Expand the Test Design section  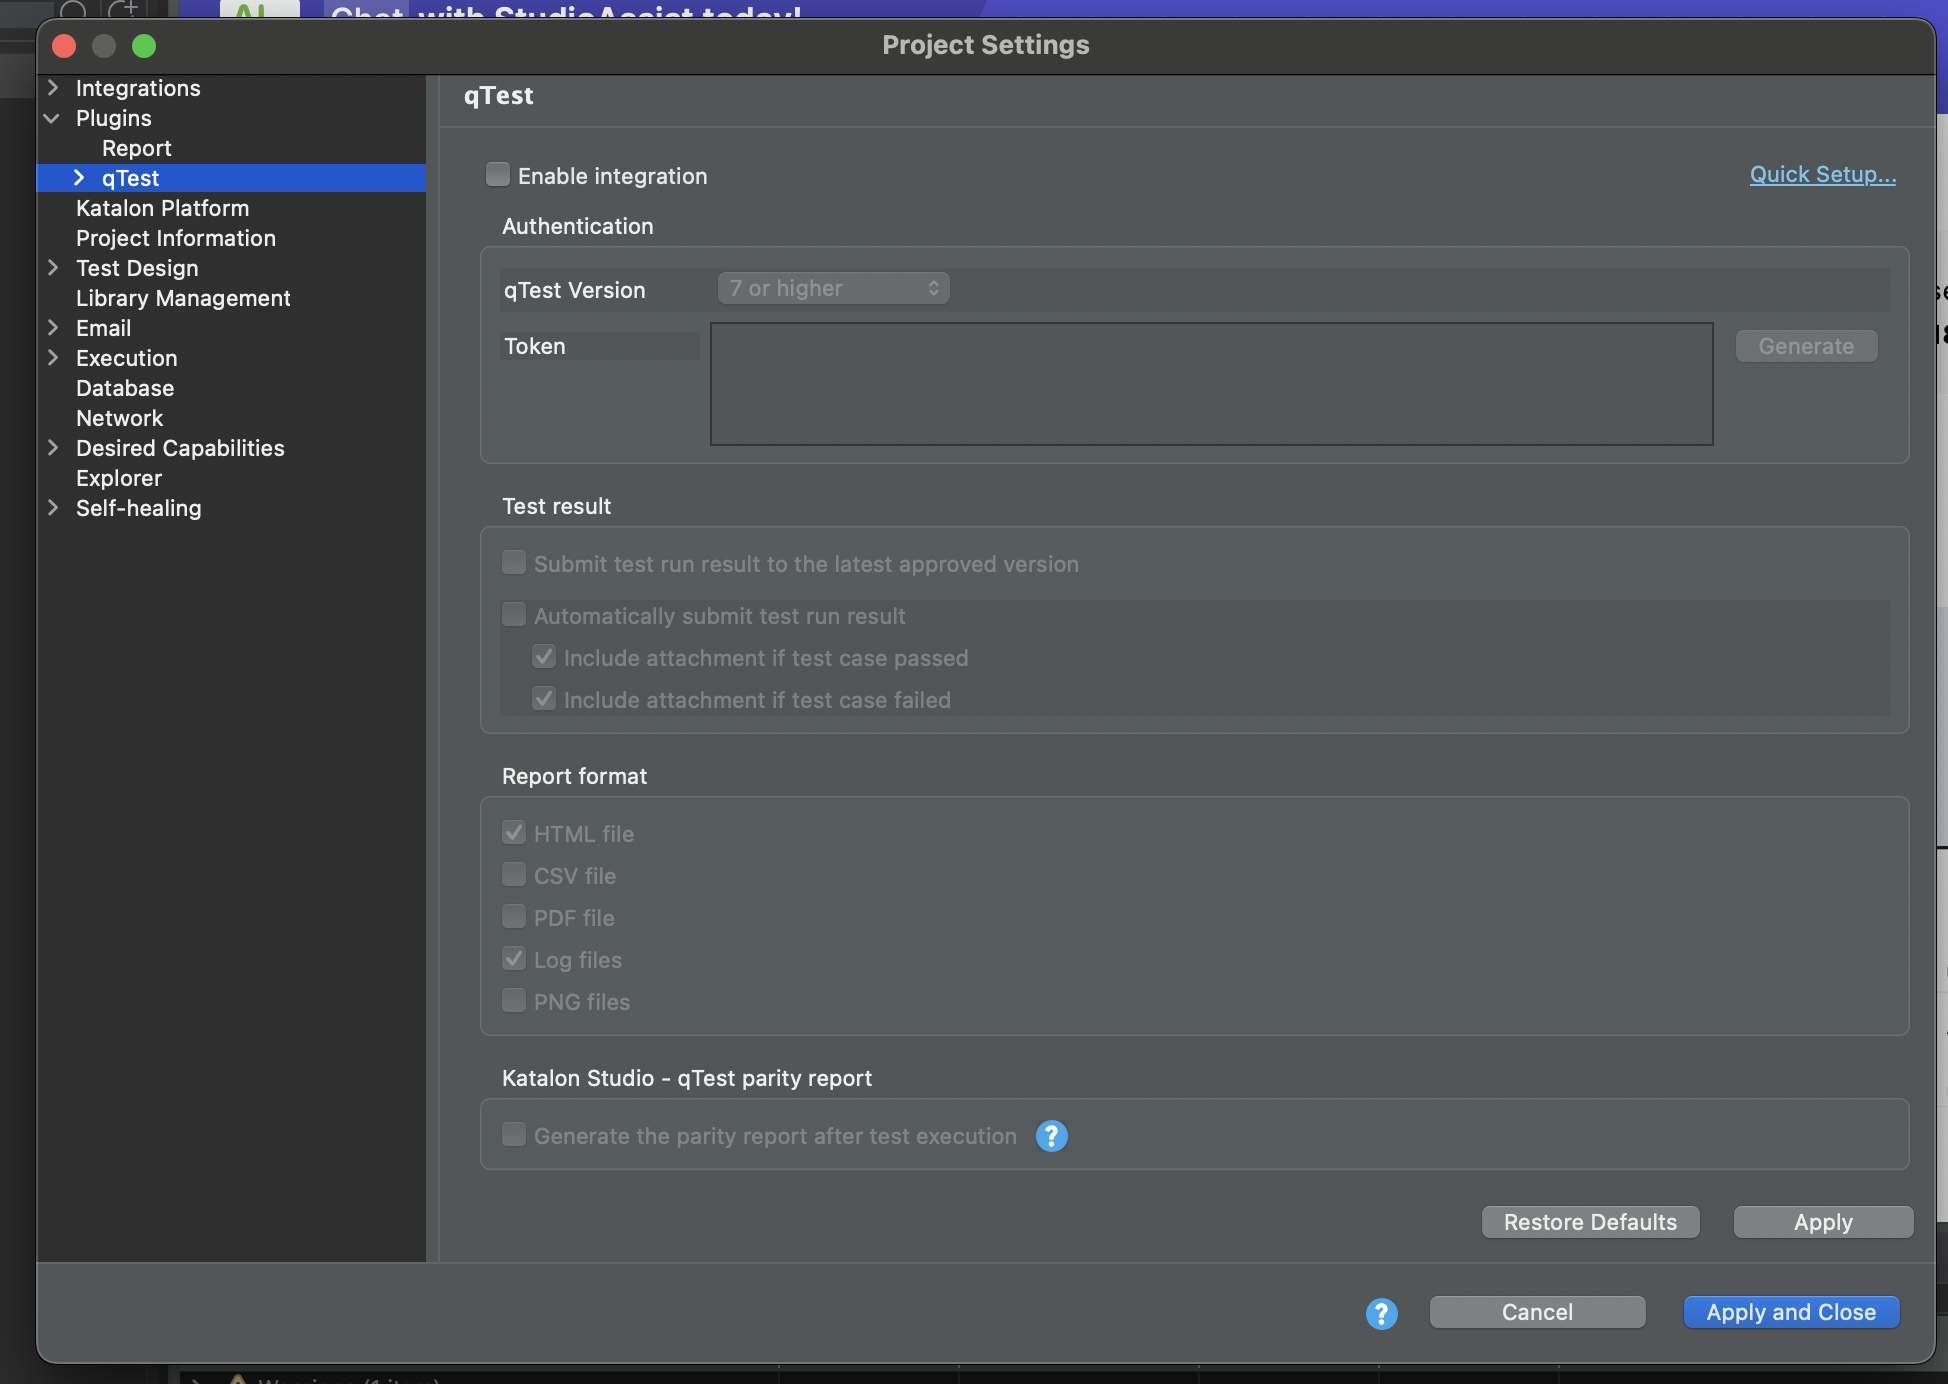(x=54, y=268)
